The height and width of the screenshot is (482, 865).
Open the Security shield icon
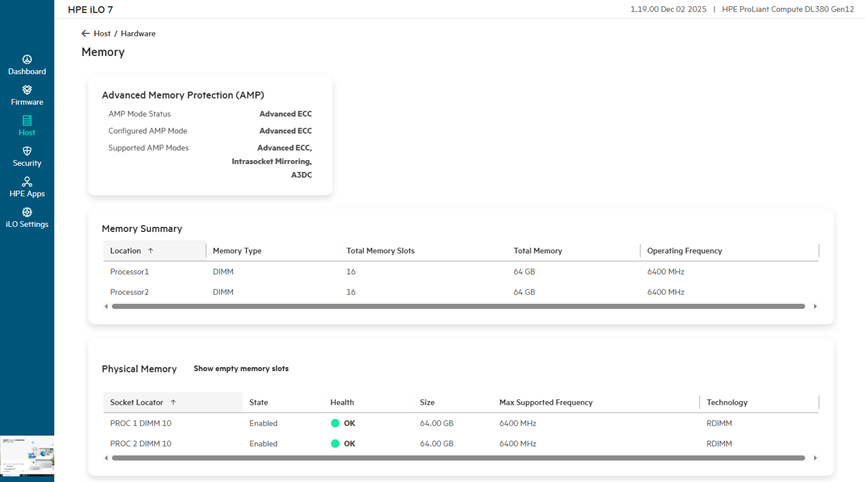coord(27,151)
